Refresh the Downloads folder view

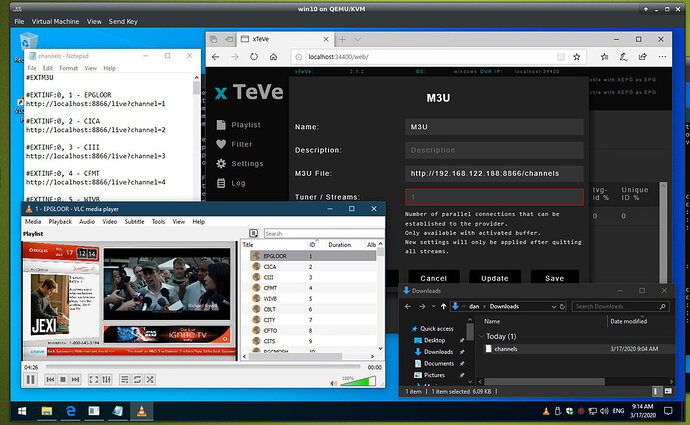(x=562, y=306)
